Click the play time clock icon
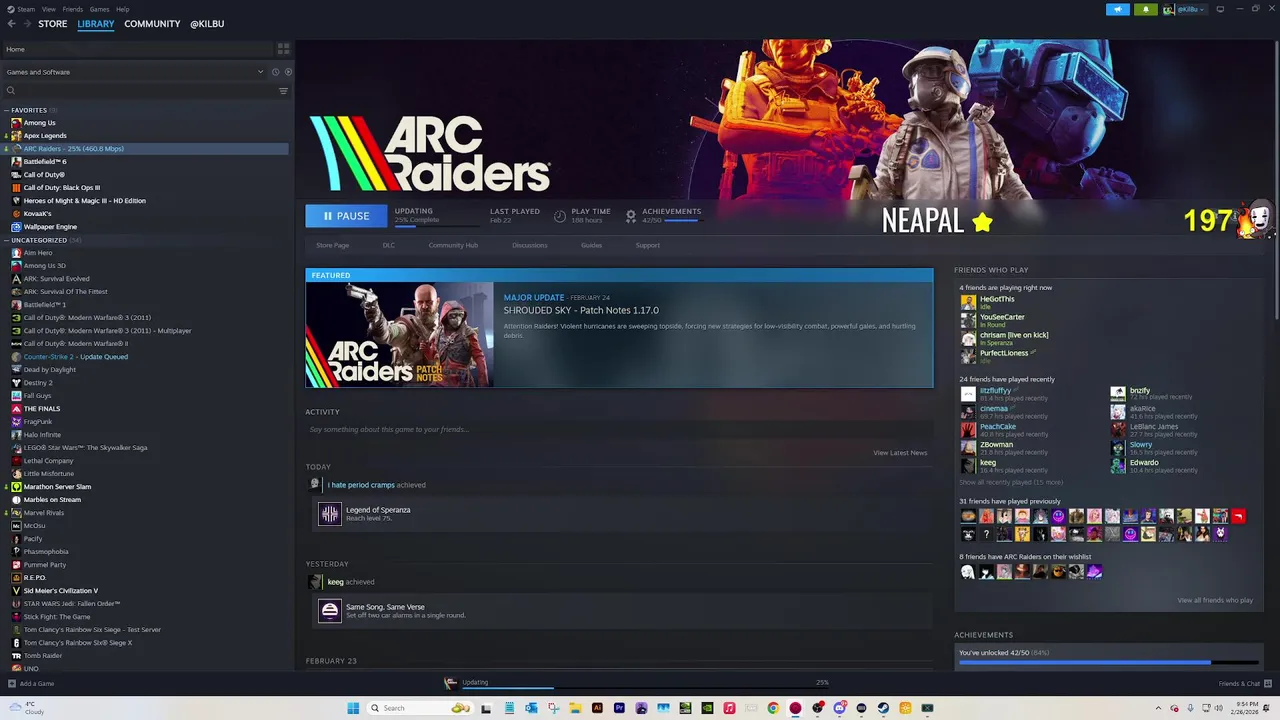Viewport: 1280px width, 720px height. [x=560, y=216]
